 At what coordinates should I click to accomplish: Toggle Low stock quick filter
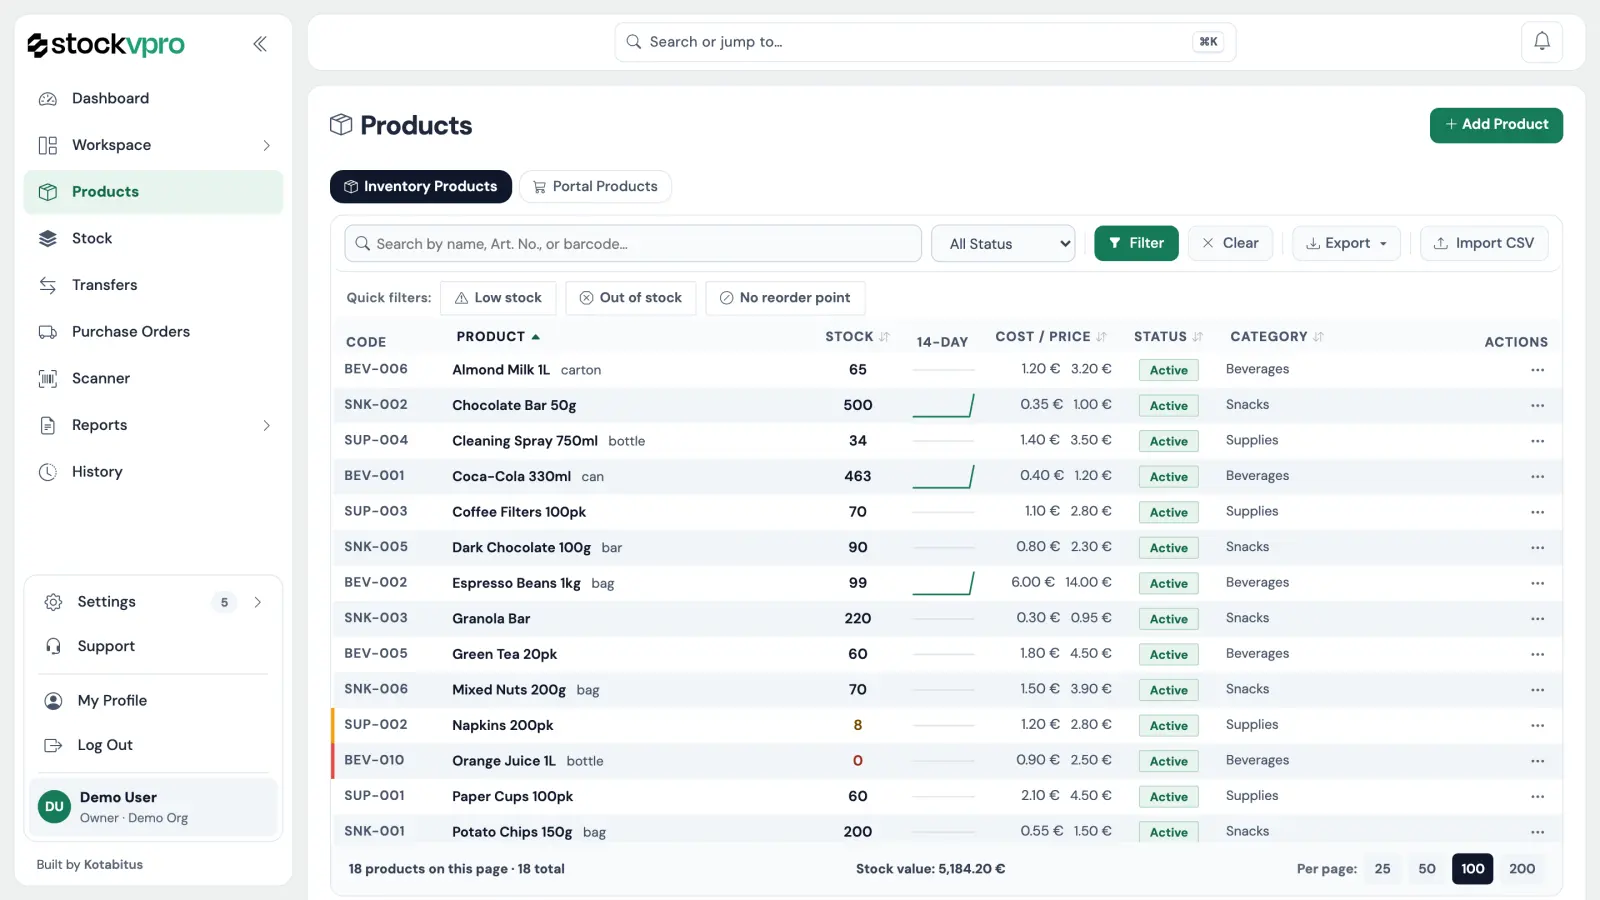[498, 298]
